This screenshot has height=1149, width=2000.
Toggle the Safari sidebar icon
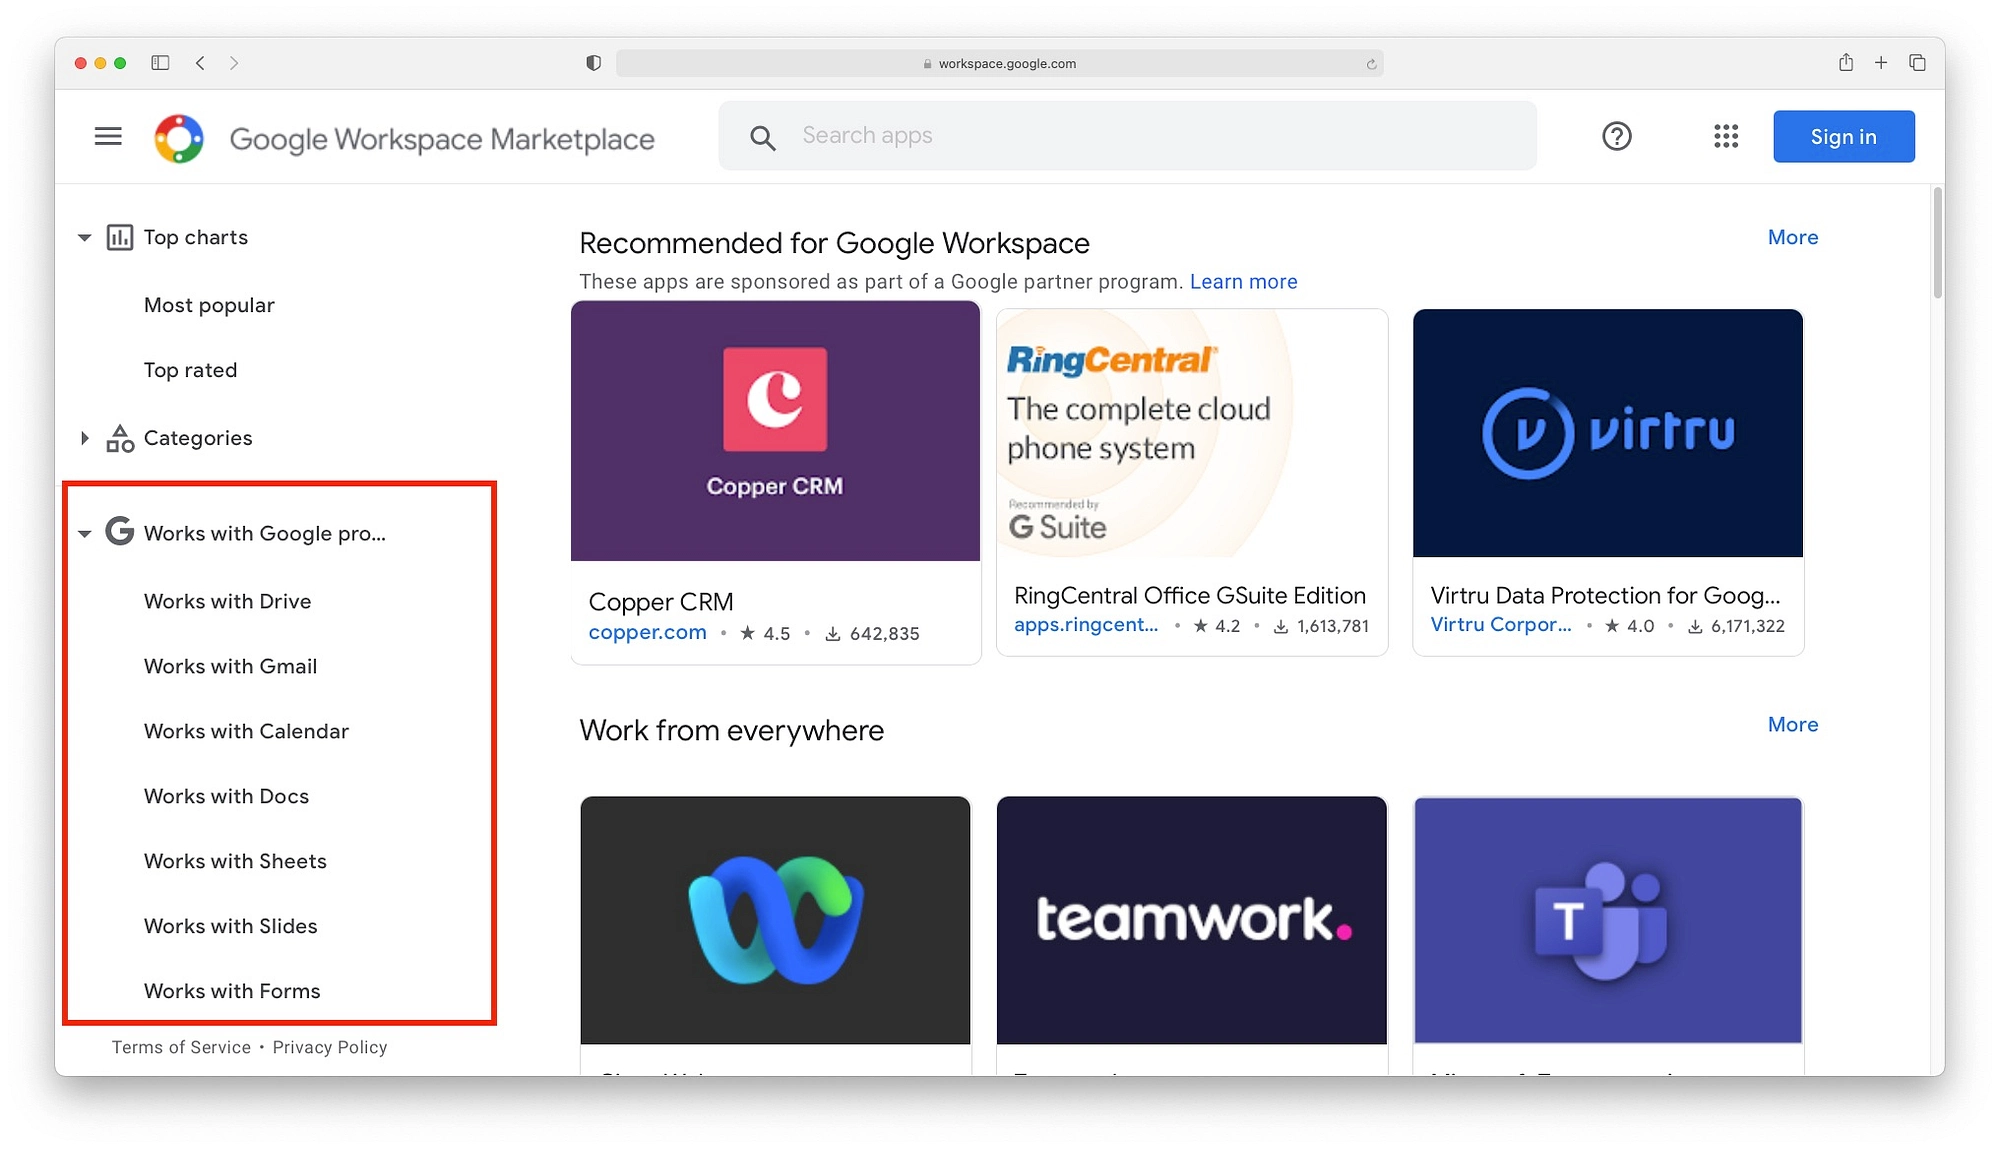pyautogui.click(x=160, y=63)
